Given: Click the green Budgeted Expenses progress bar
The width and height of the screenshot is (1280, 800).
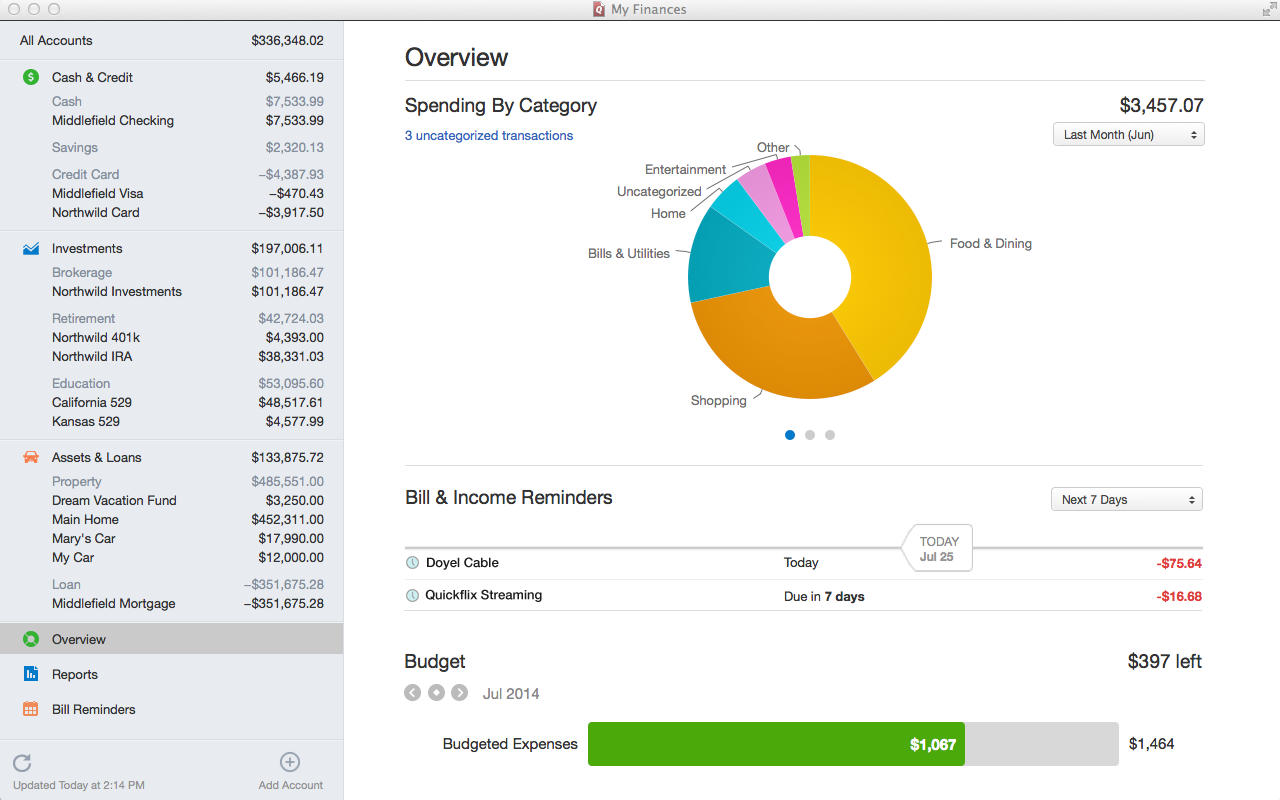Looking at the screenshot, I should [775, 744].
